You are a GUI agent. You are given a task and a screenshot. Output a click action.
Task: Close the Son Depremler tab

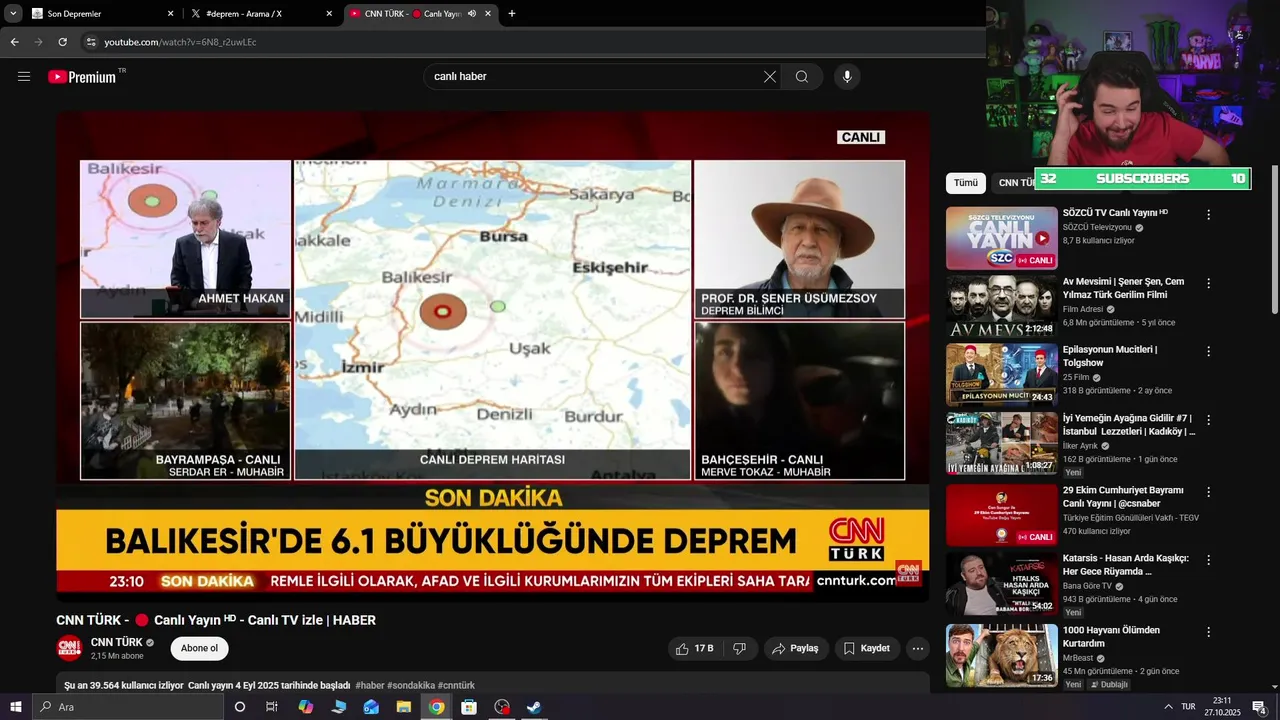170,14
